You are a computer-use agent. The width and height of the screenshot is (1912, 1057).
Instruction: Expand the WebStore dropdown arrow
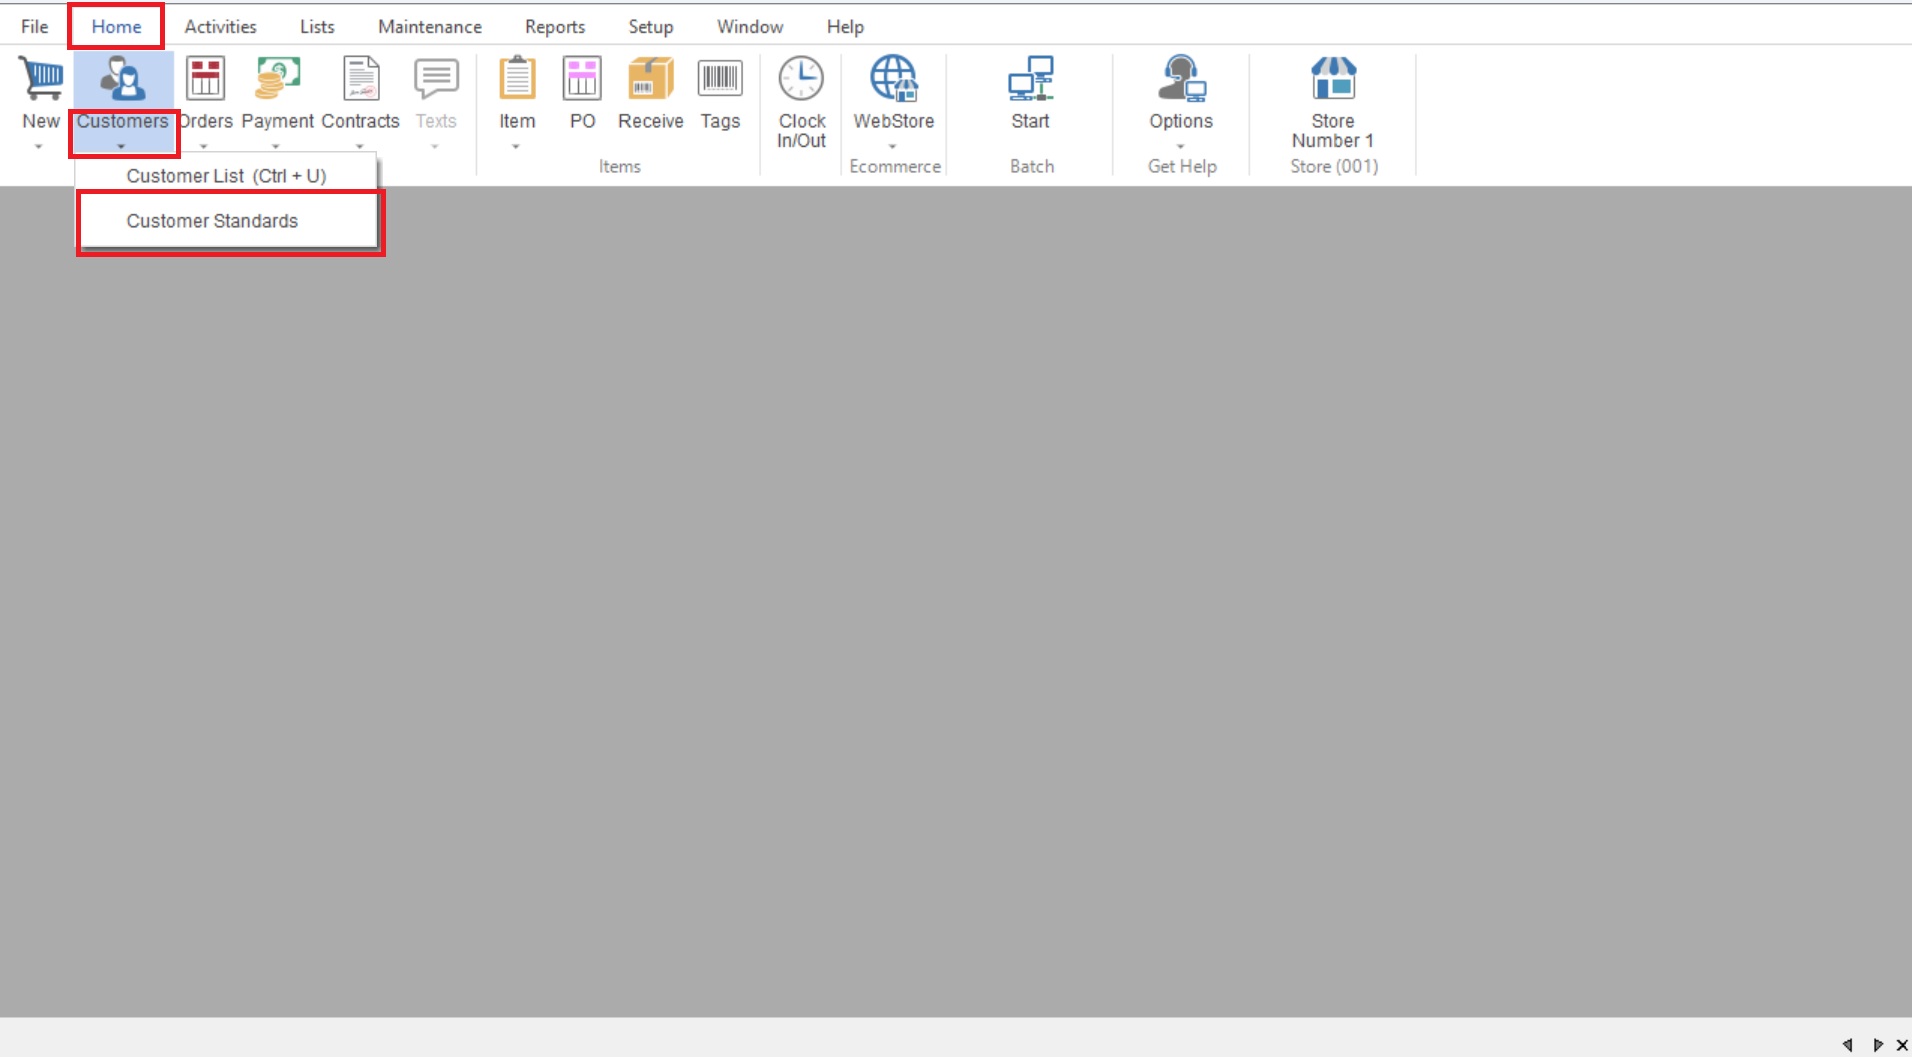[x=893, y=147]
